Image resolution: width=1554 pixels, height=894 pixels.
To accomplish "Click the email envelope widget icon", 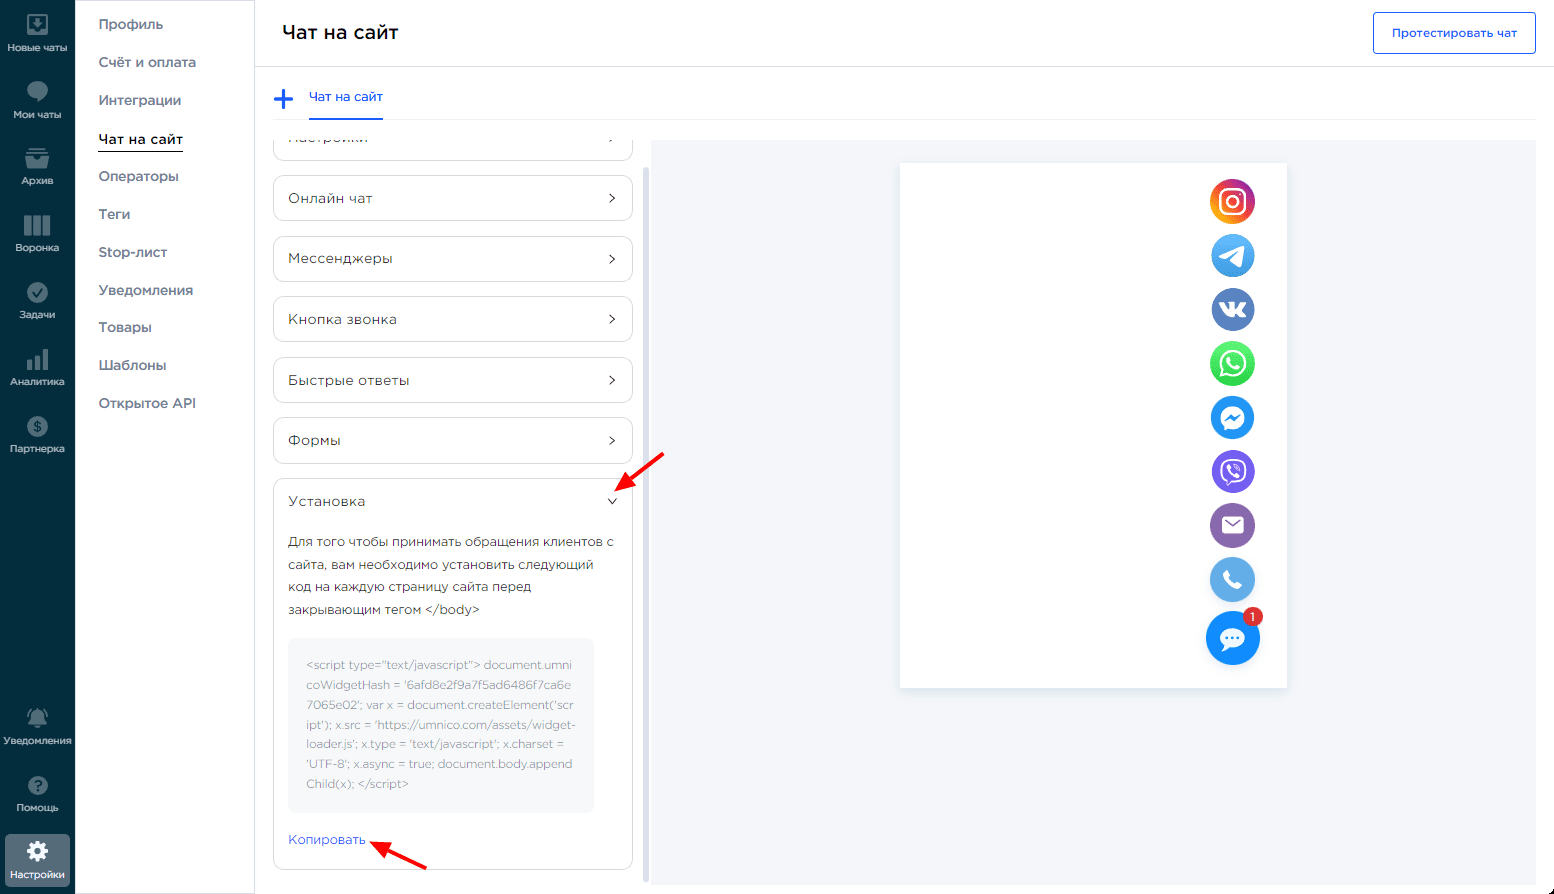I will [x=1232, y=526].
